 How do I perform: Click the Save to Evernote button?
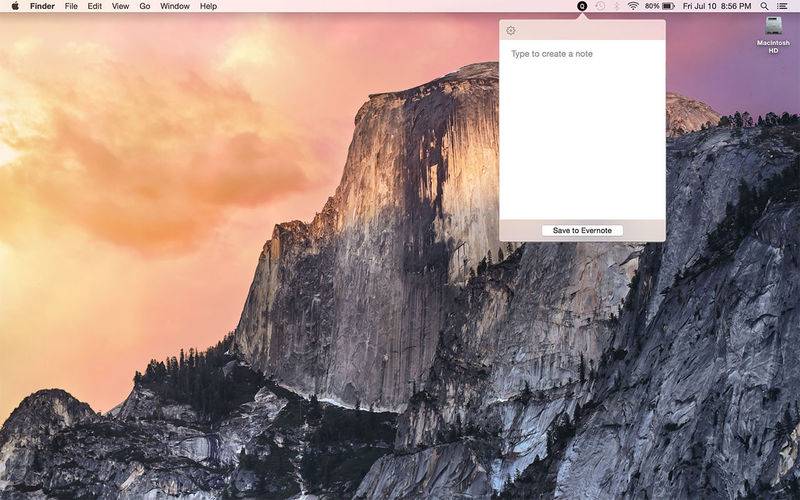[582, 231]
